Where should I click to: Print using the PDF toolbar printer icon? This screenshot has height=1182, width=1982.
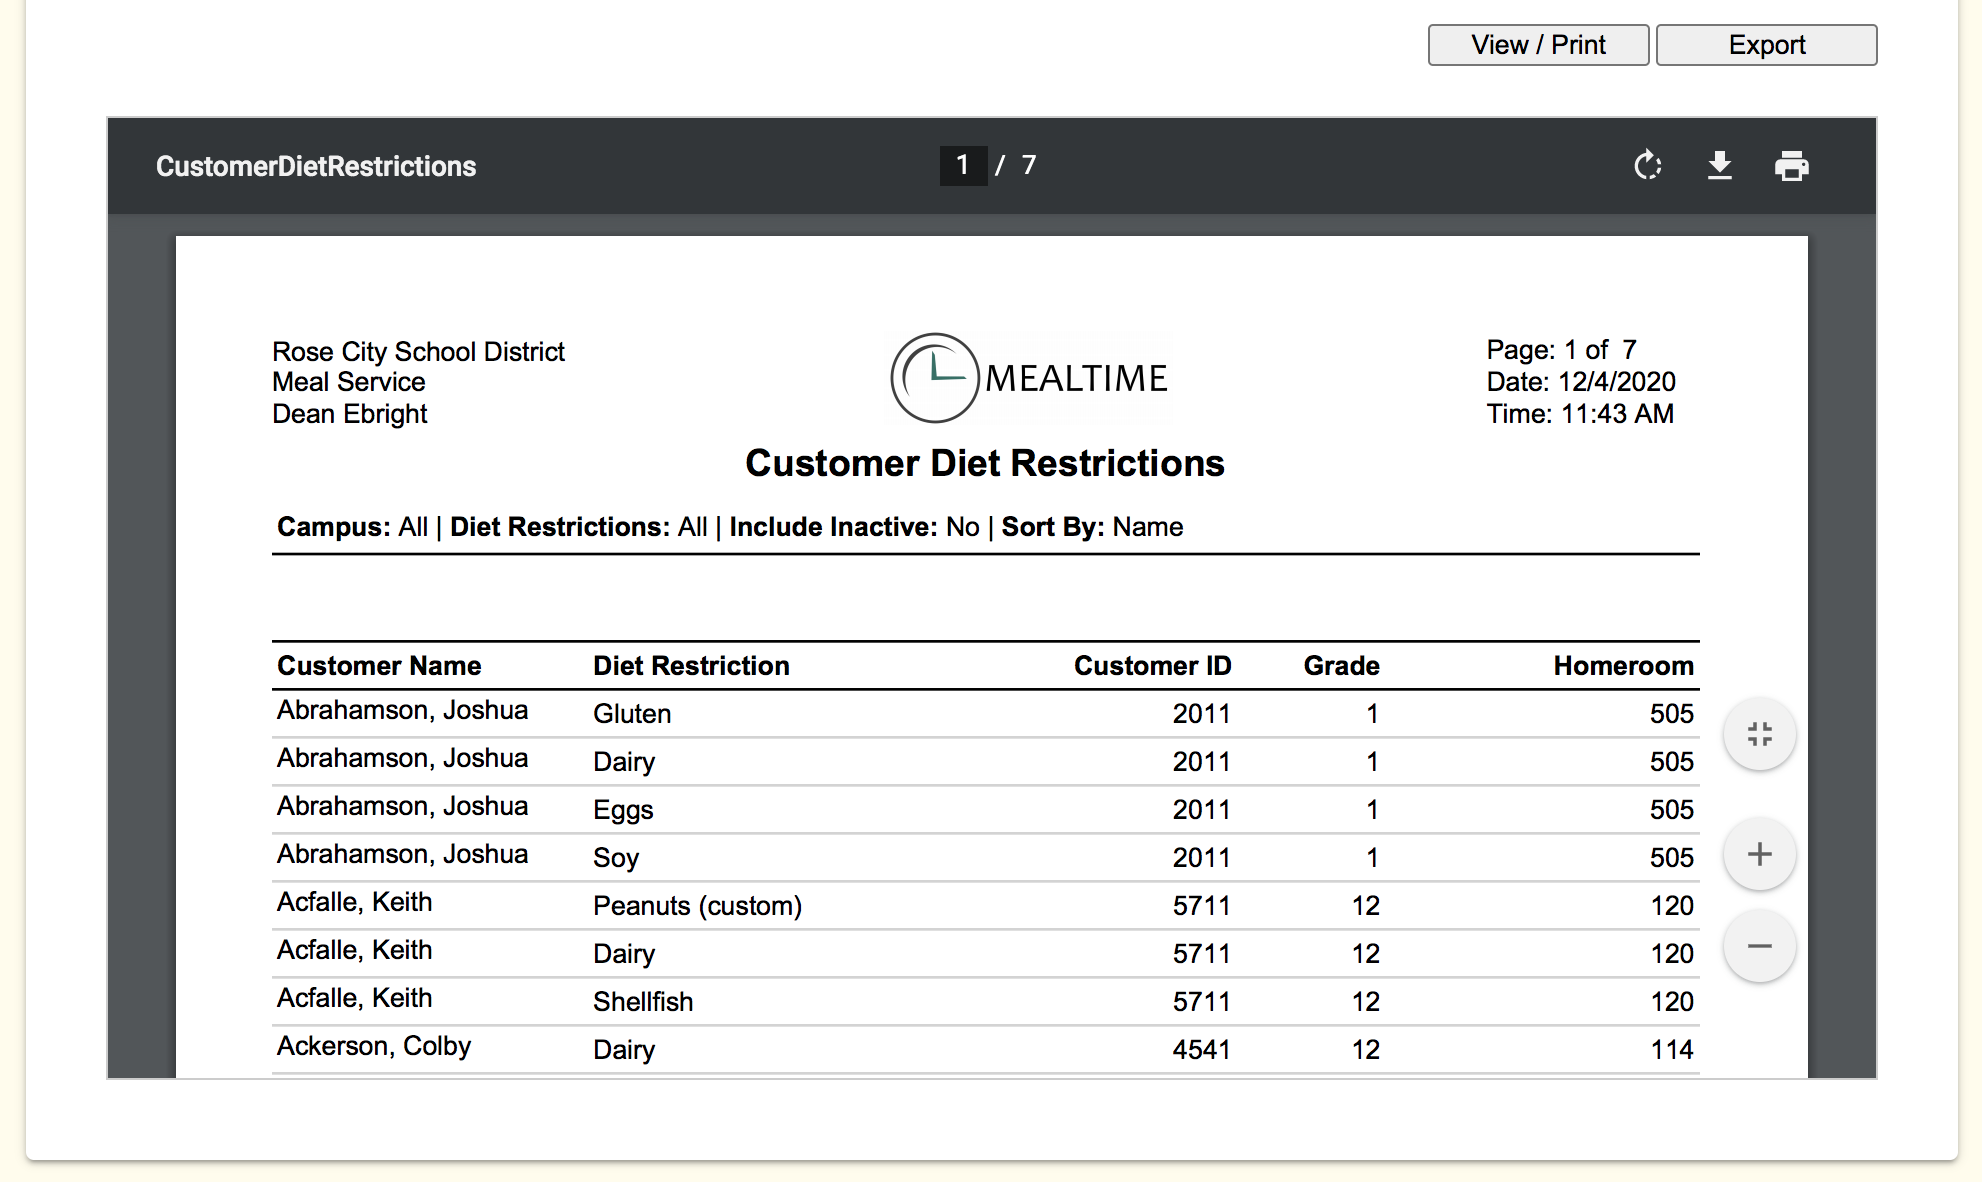[x=1791, y=165]
